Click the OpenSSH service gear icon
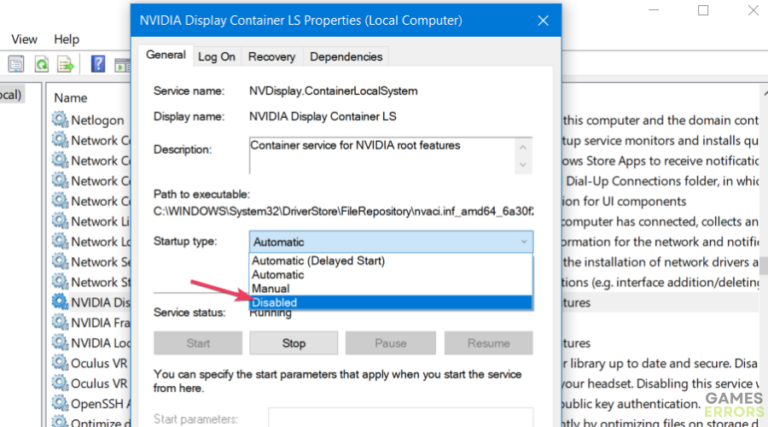768x427 pixels. [60, 403]
